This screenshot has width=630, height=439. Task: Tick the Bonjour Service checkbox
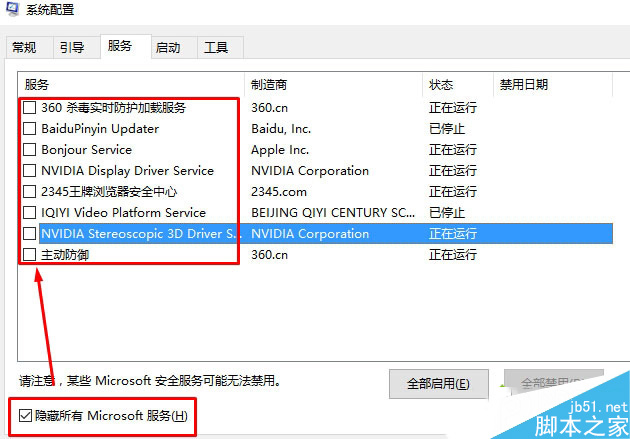[30, 150]
